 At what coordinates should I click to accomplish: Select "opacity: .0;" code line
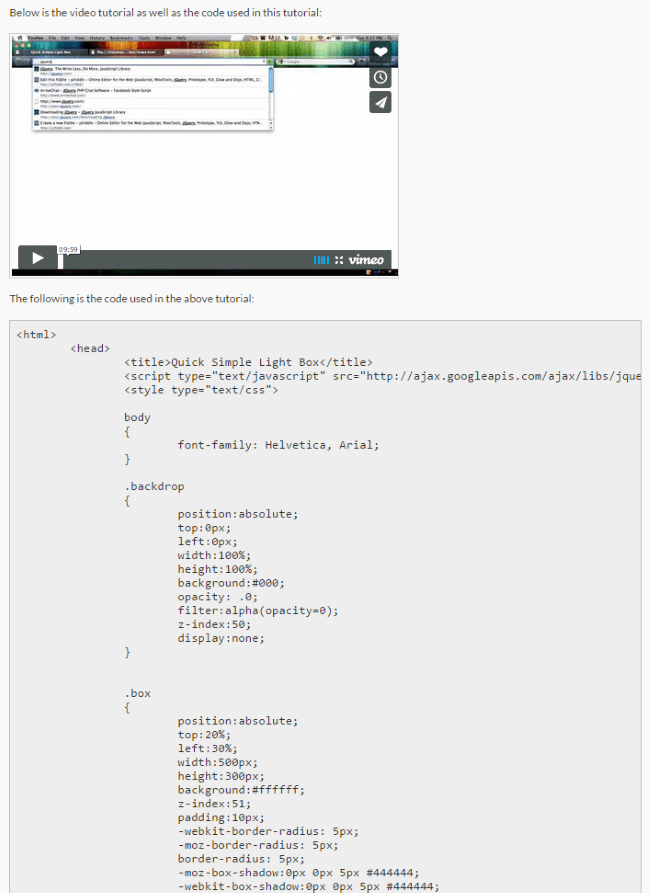(x=218, y=597)
